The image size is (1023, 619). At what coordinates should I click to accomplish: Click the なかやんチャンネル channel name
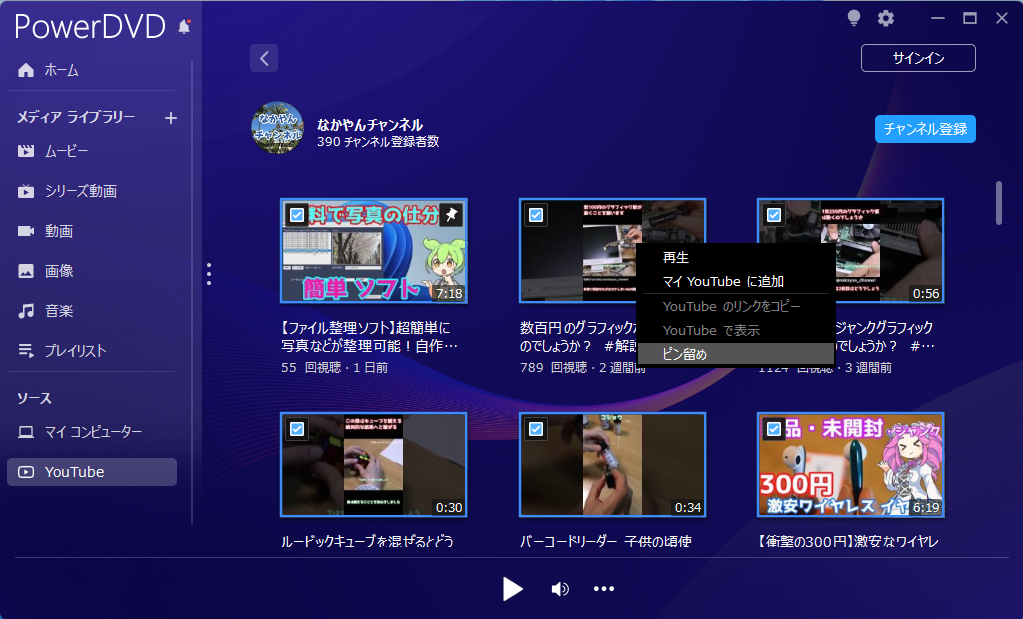370,125
